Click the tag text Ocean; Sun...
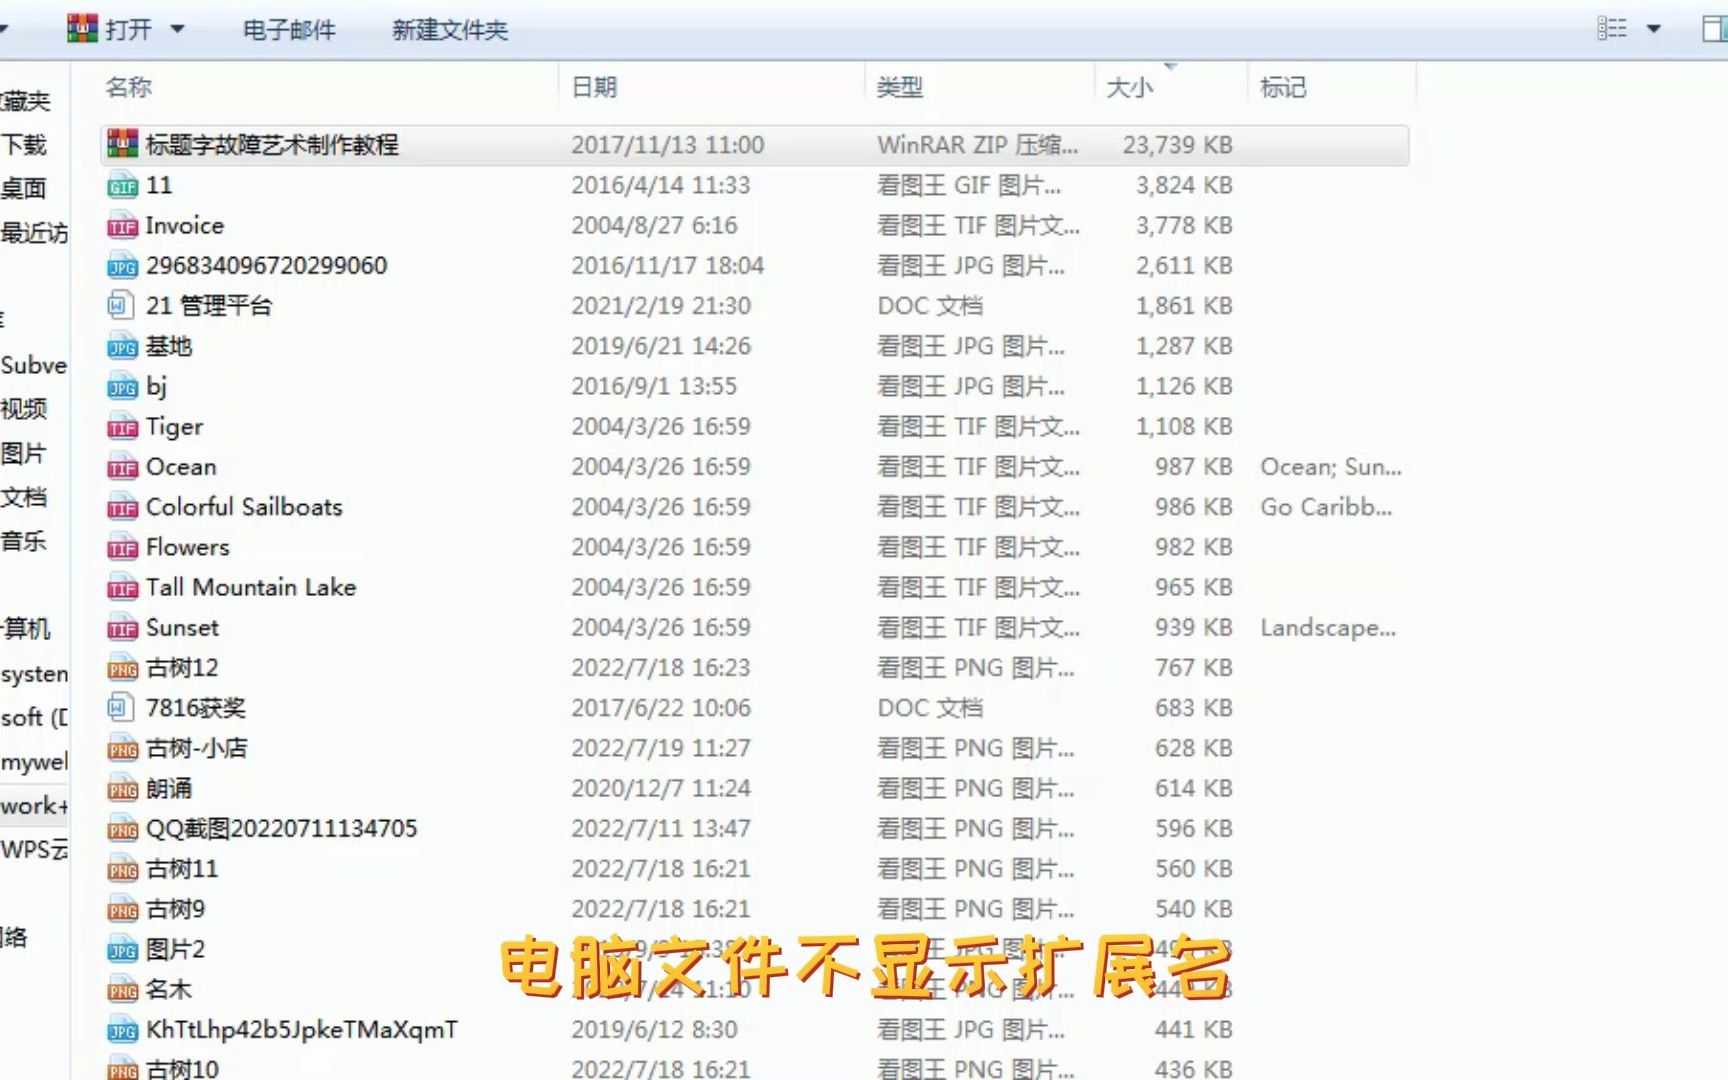 click(1330, 467)
